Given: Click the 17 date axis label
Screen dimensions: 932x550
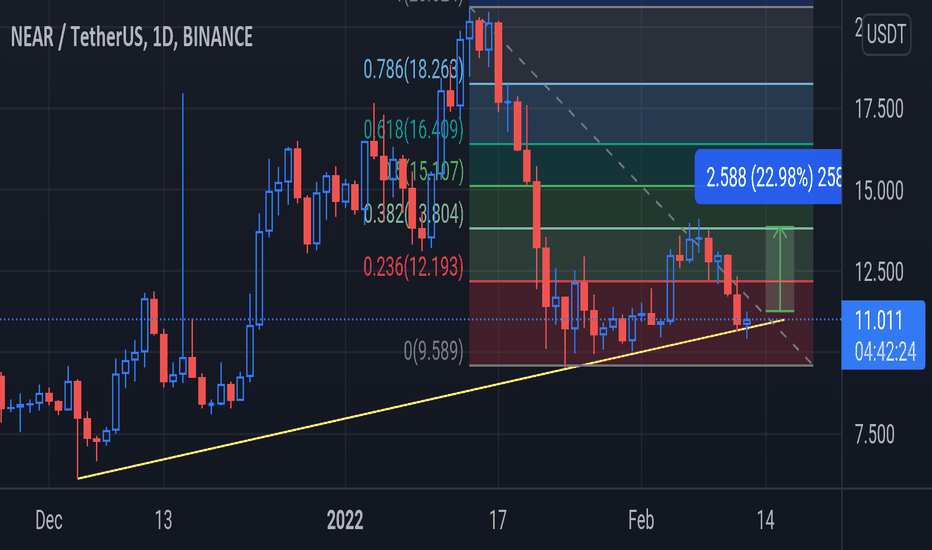Looking at the screenshot, I should coord(498,520).
